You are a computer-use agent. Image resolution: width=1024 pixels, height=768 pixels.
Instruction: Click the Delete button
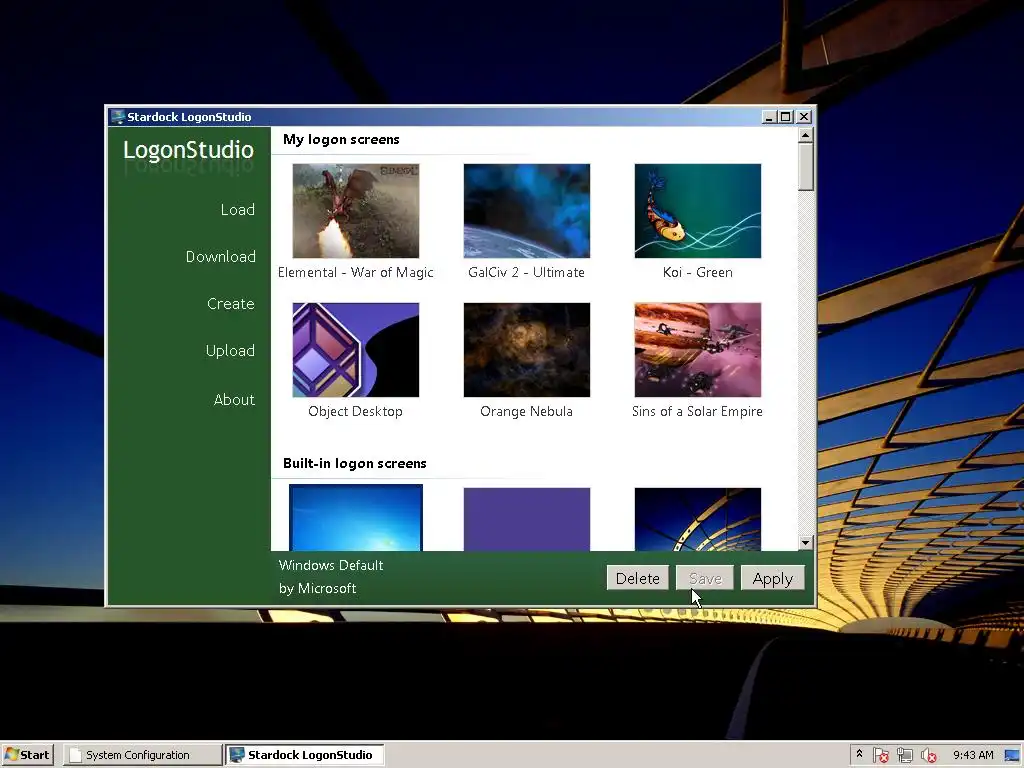[637, 578]
